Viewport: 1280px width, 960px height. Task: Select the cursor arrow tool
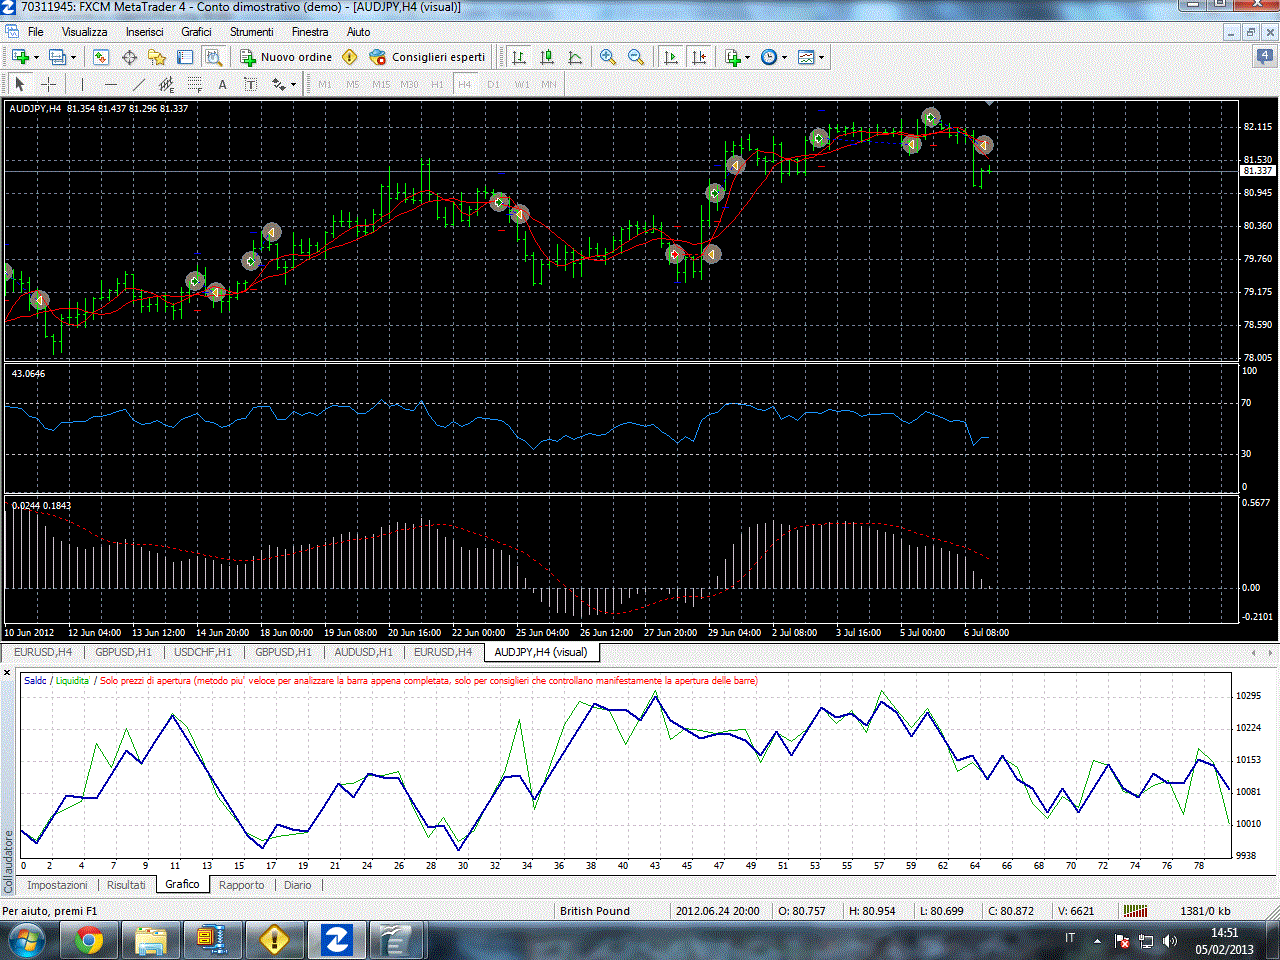coord(20,84)
